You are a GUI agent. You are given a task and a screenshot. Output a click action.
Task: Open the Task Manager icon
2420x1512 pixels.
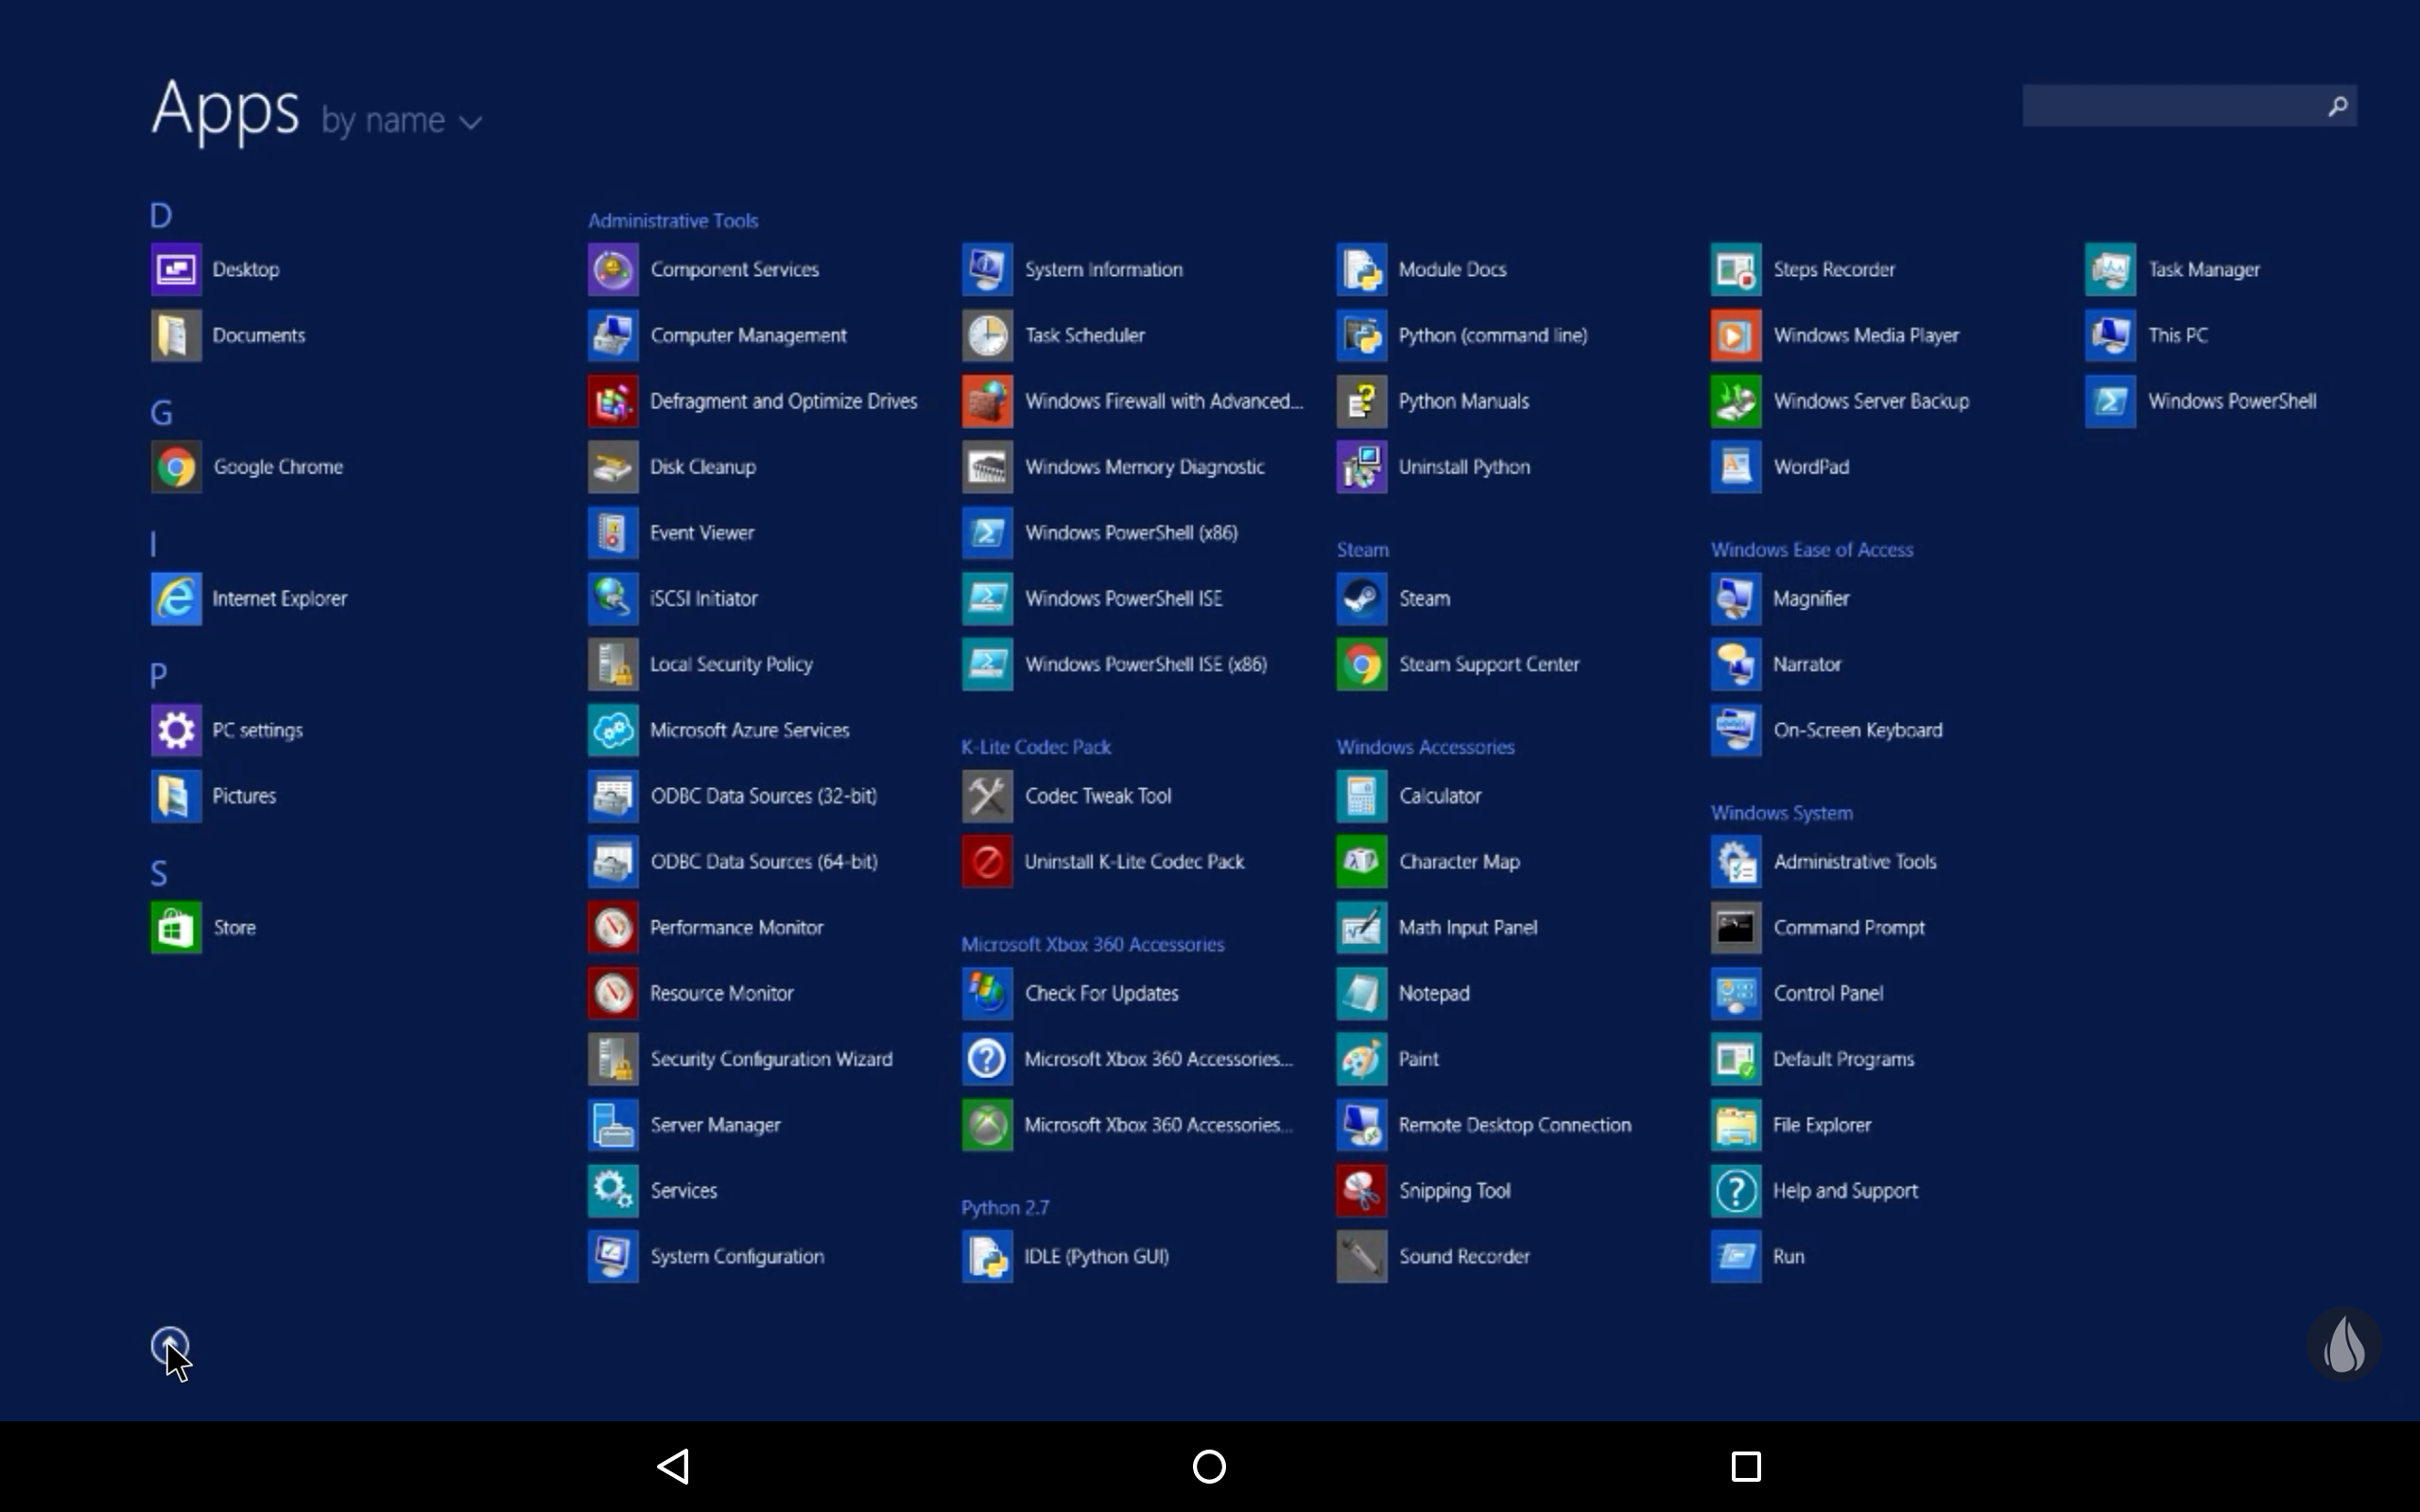(x=2110, y=270)
